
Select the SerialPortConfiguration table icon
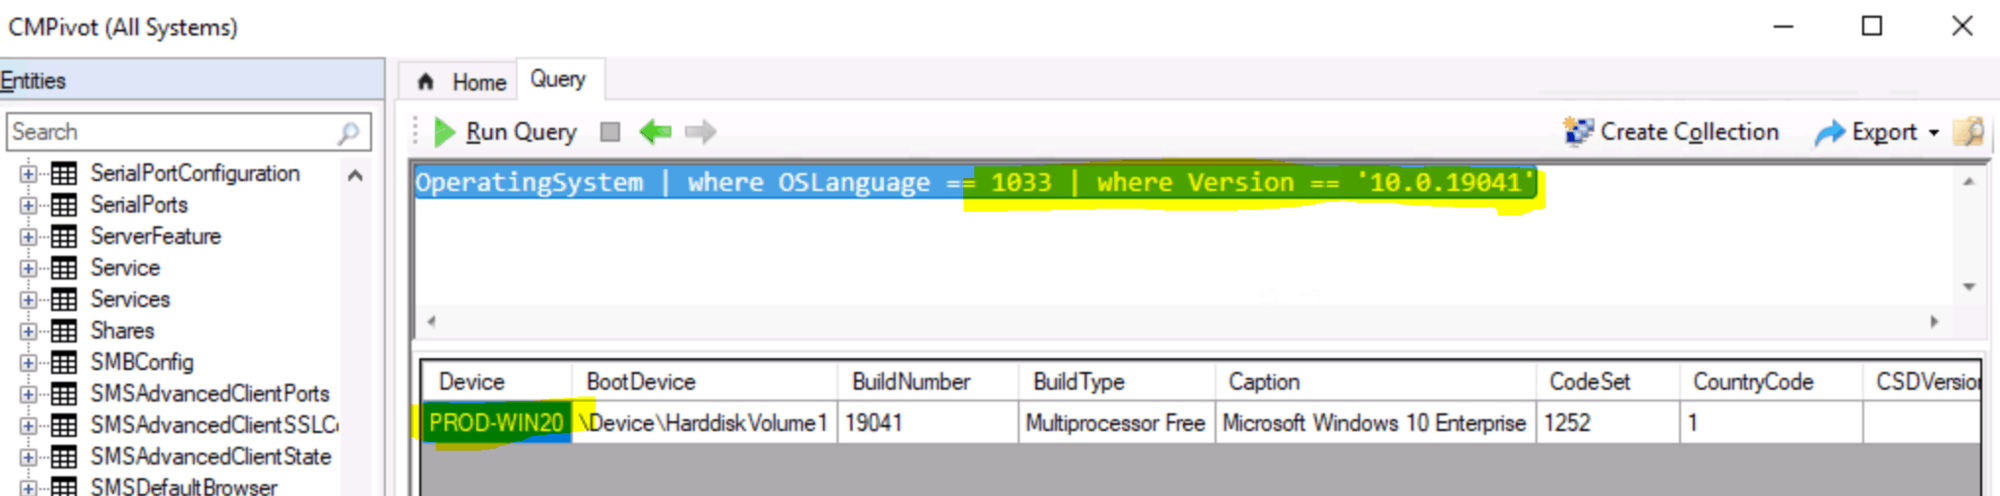click(64, 174)
